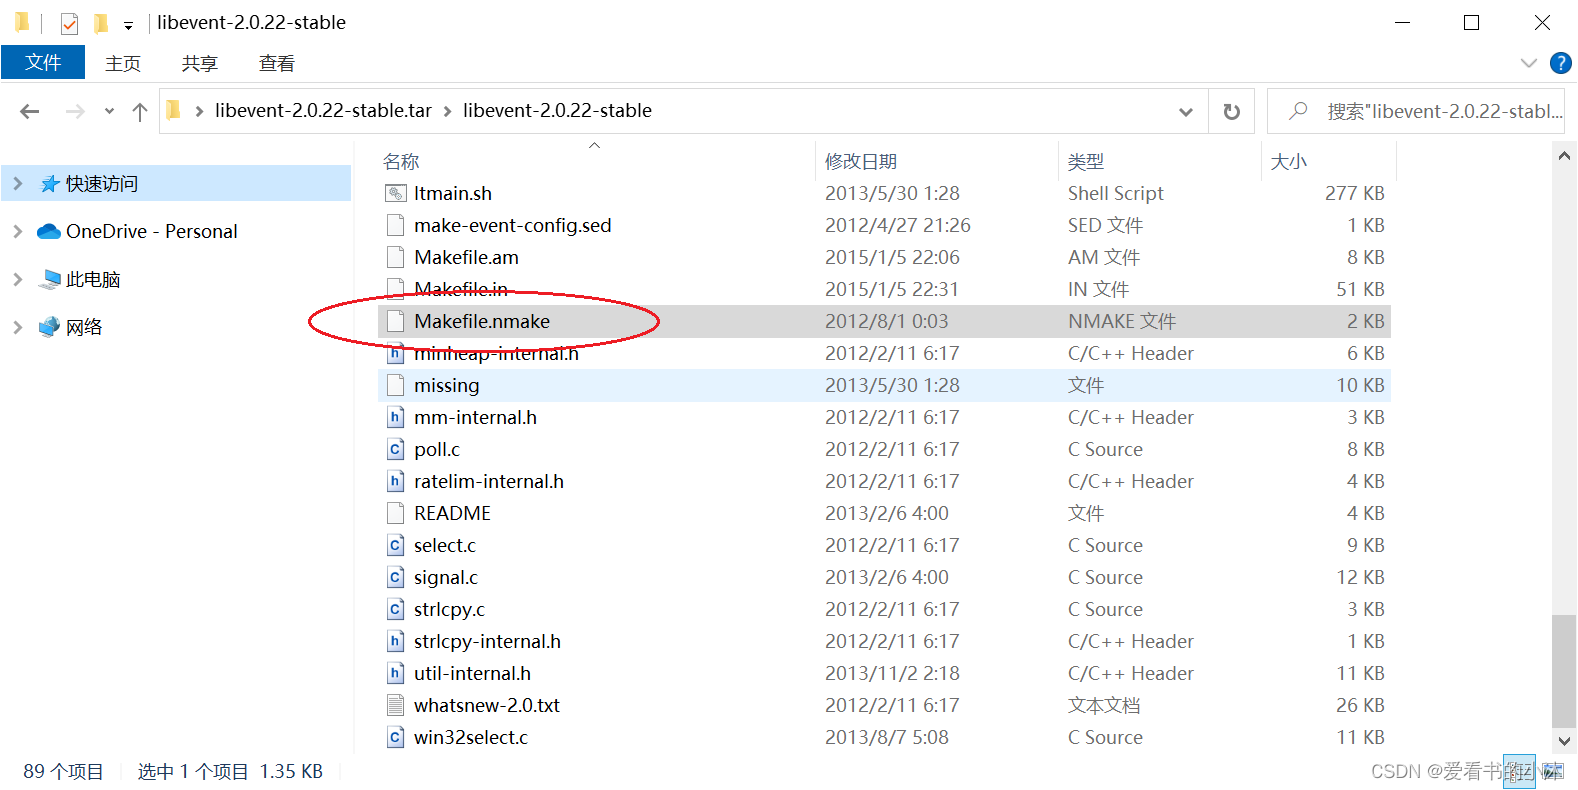The image size is (1578, 790).
Task: Click the 277 KB size cell
Action: coord(1354,193)
